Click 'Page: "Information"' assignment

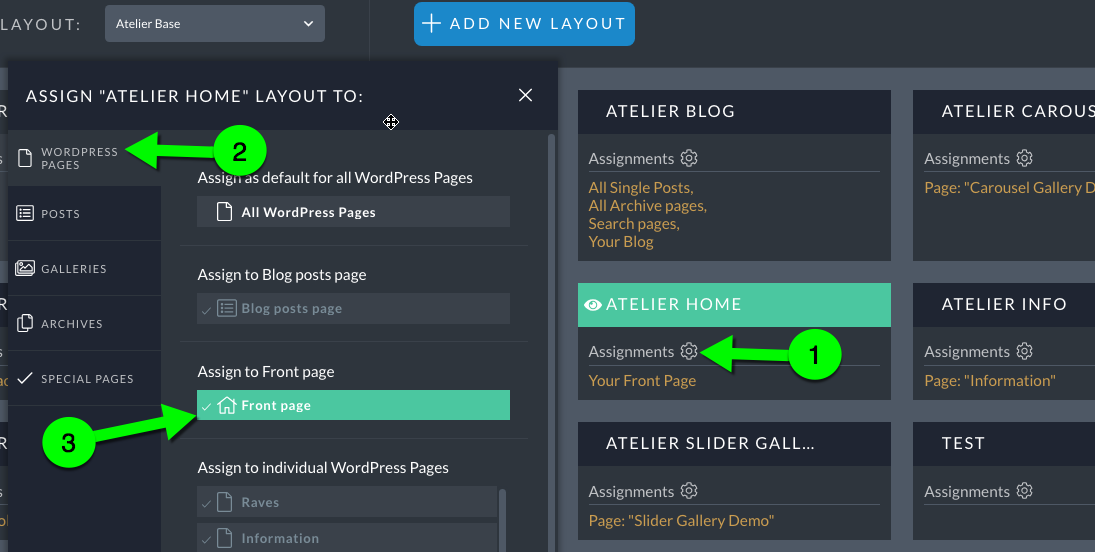(990, 381)
